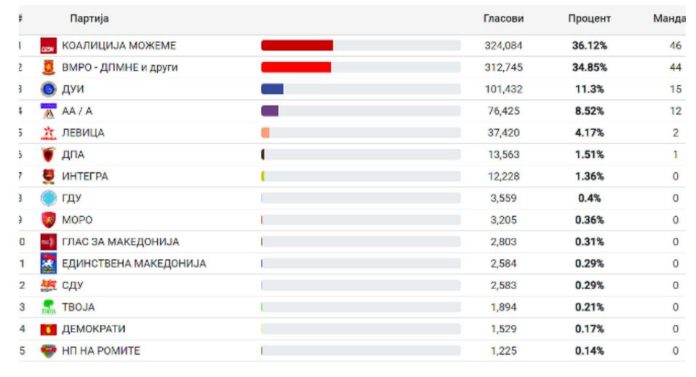The height and width of the screenshot is (377, 696).
Task: Select the ИНТЕГРА party name
Action: coord(85,176)
